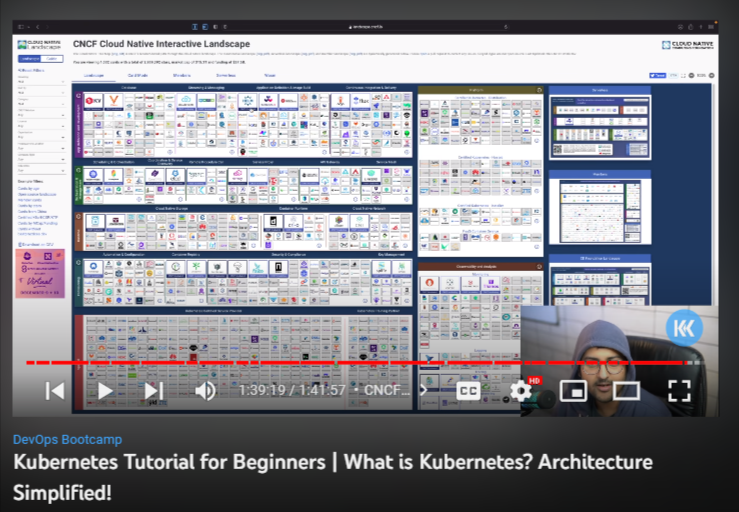This screenshot has width=739, height=512.
Task: Skip to the next video
Action: [154, 391]
